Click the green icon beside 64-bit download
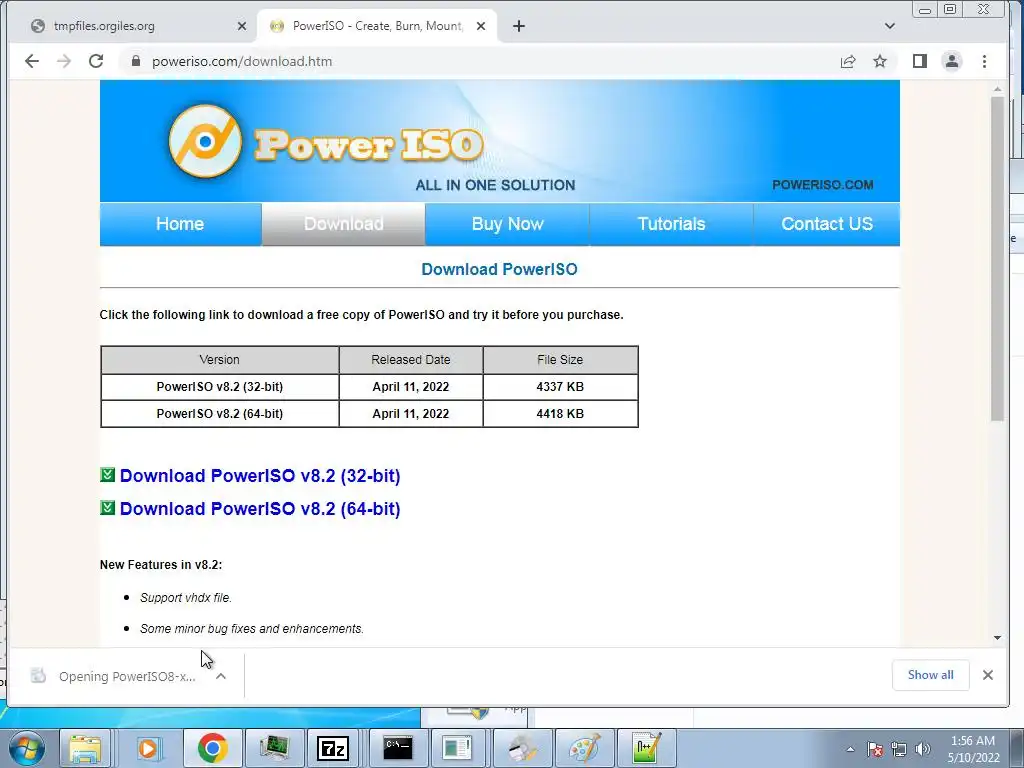 [x=108, y=507]
